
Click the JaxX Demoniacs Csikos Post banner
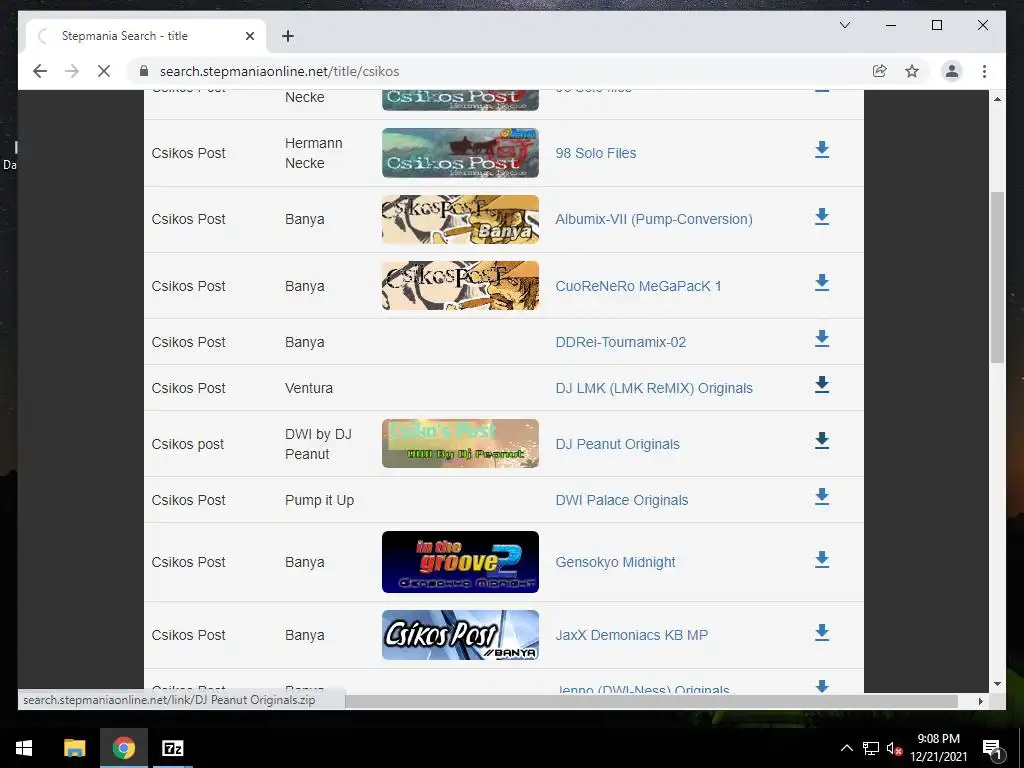pyautogui.click(x=460, y=635)
